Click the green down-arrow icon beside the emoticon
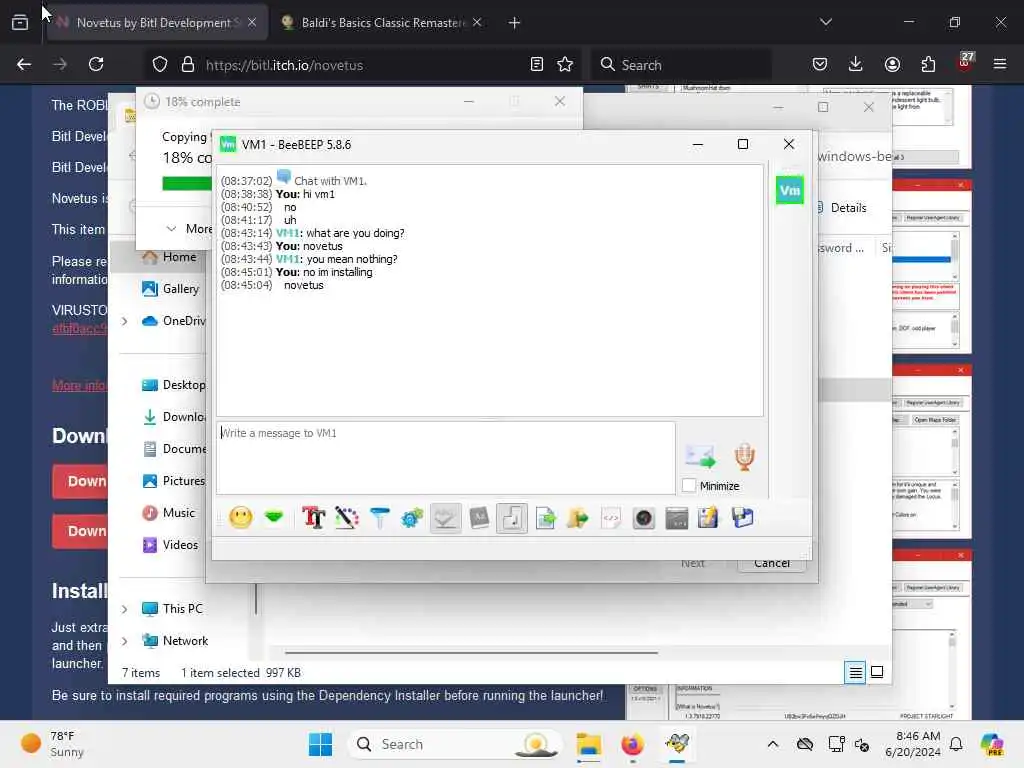 pos(274,517)
